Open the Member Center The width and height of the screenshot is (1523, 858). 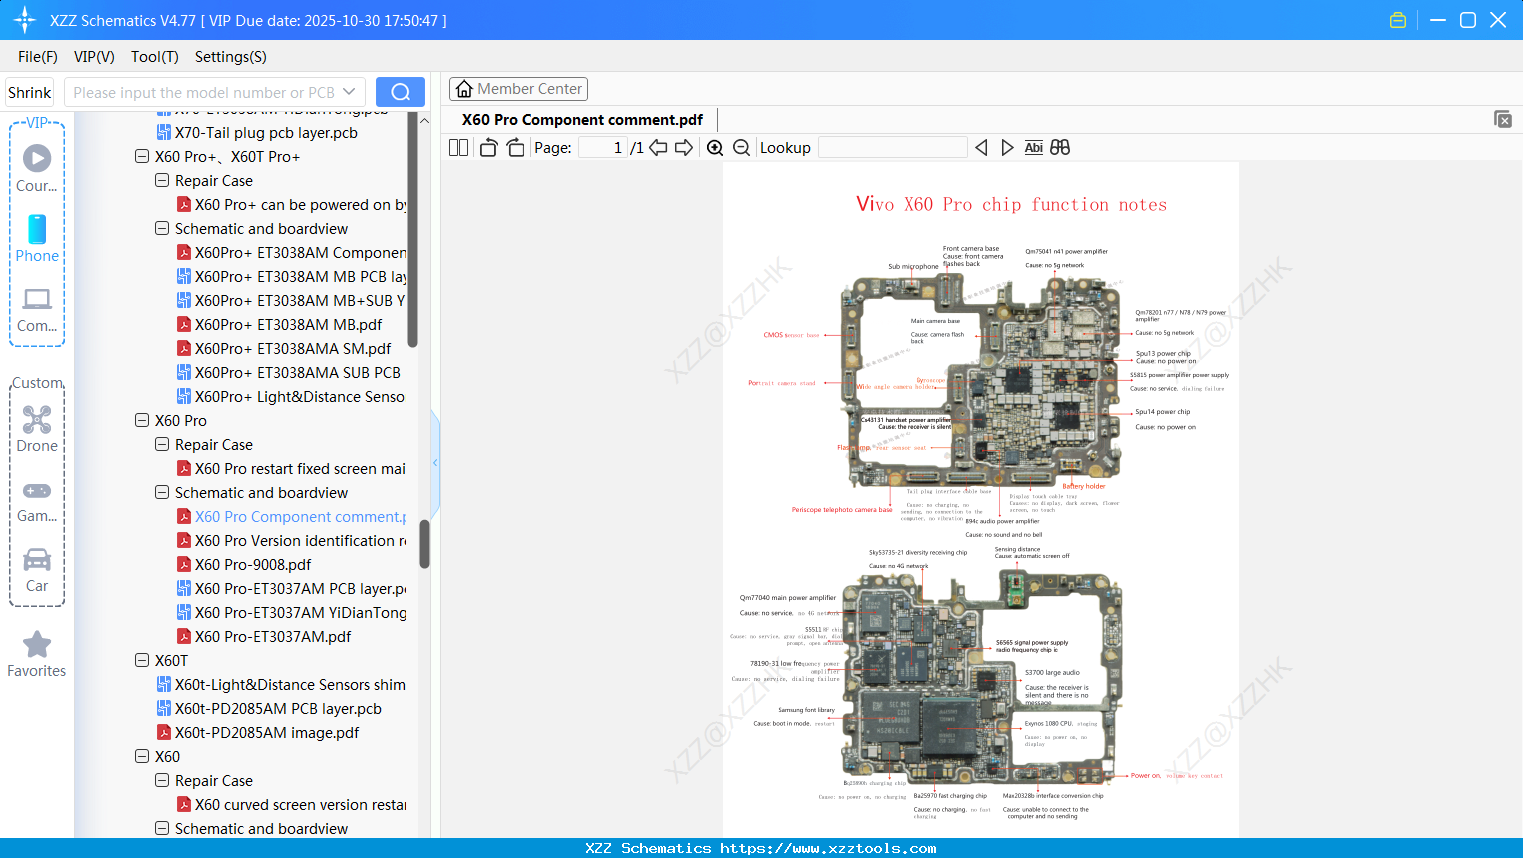tap(518, 89)
